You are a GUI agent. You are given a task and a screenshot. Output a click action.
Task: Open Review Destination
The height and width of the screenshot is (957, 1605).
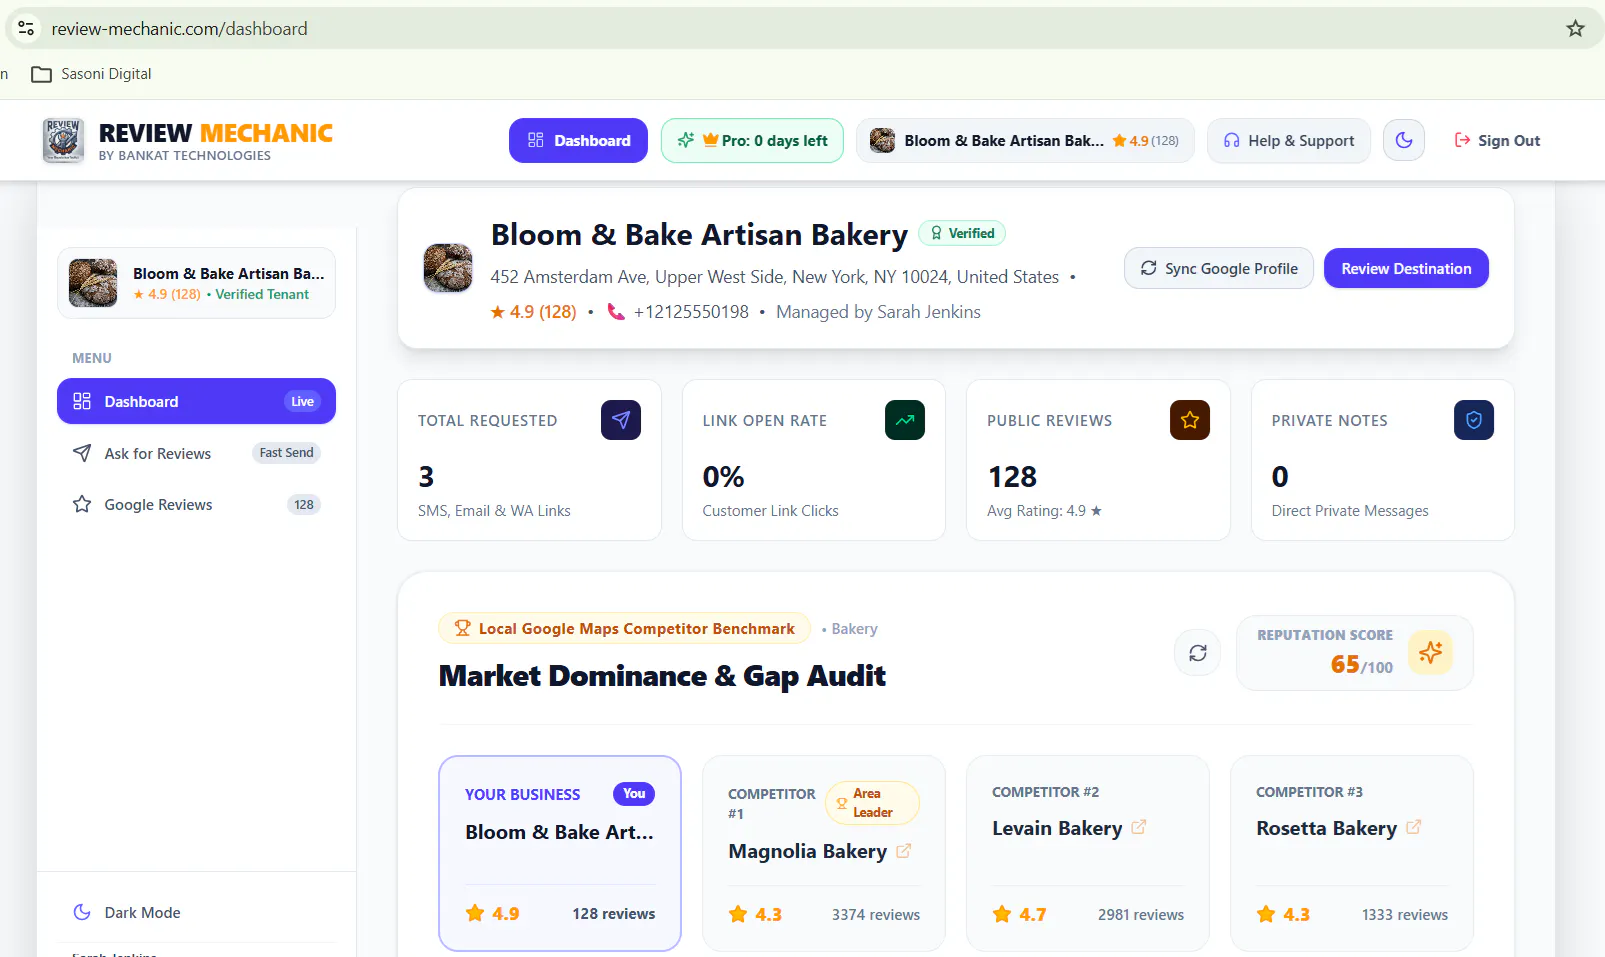[x=1406, y=268]
